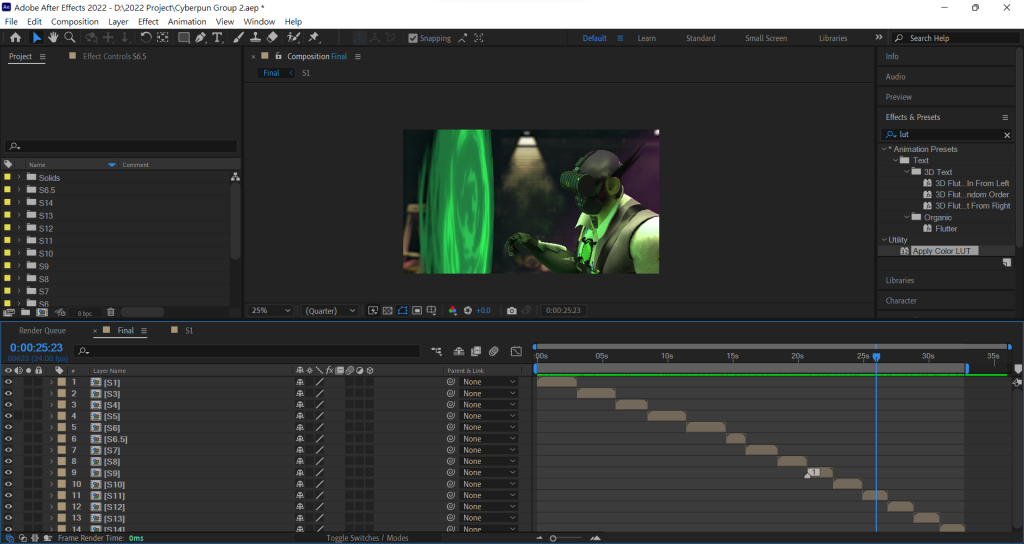The height and width of the screenshot is (544, 1024).
Task: Hide layer S12 with its eye icon
Action: tap(8, 507)
